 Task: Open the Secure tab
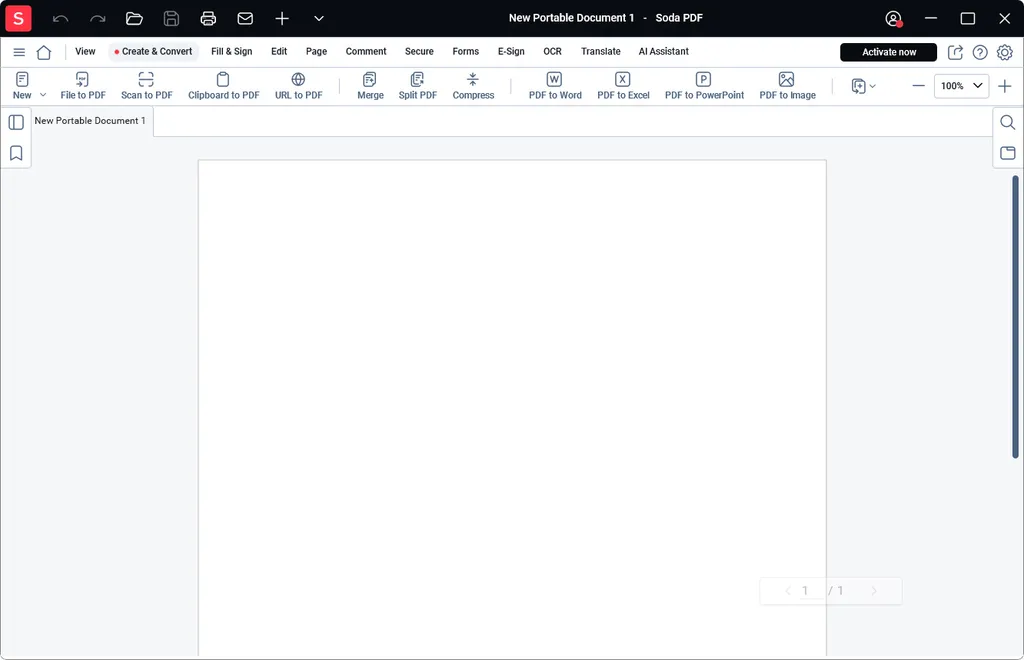coord(419,52)
